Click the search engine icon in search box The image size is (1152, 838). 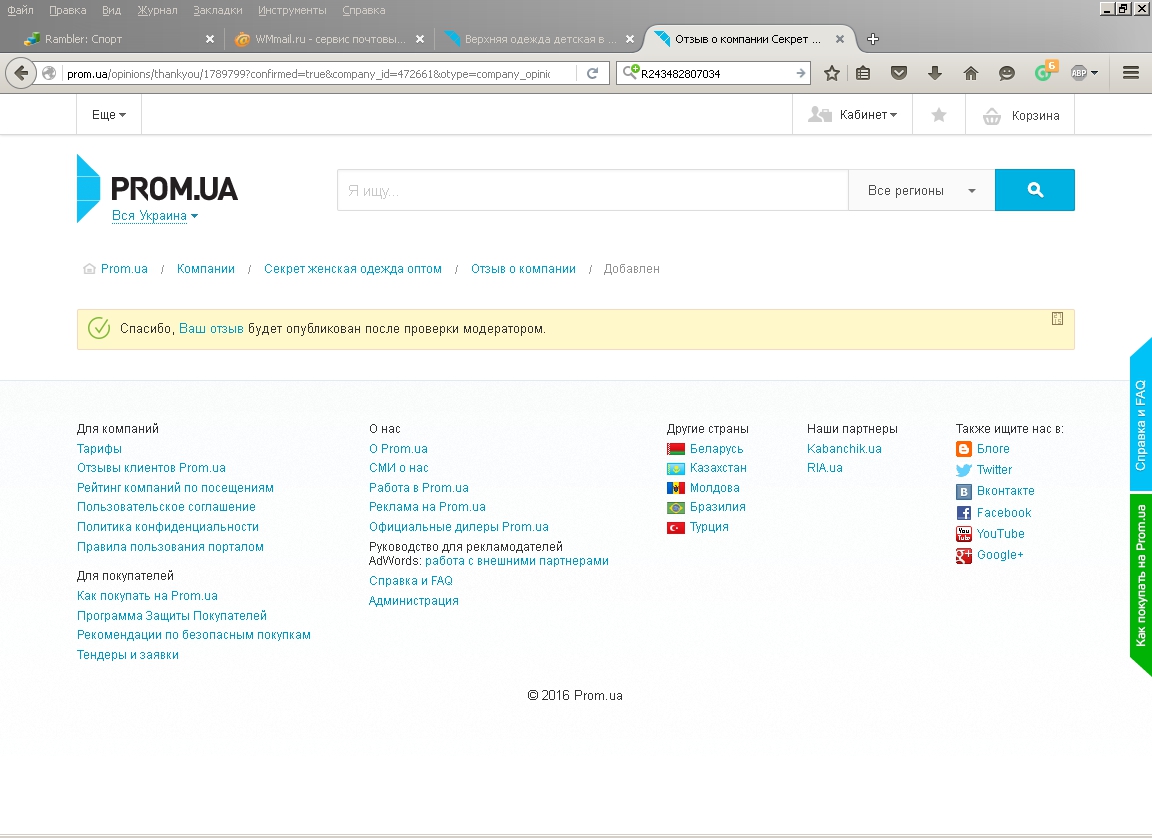[x=630, y=73]
